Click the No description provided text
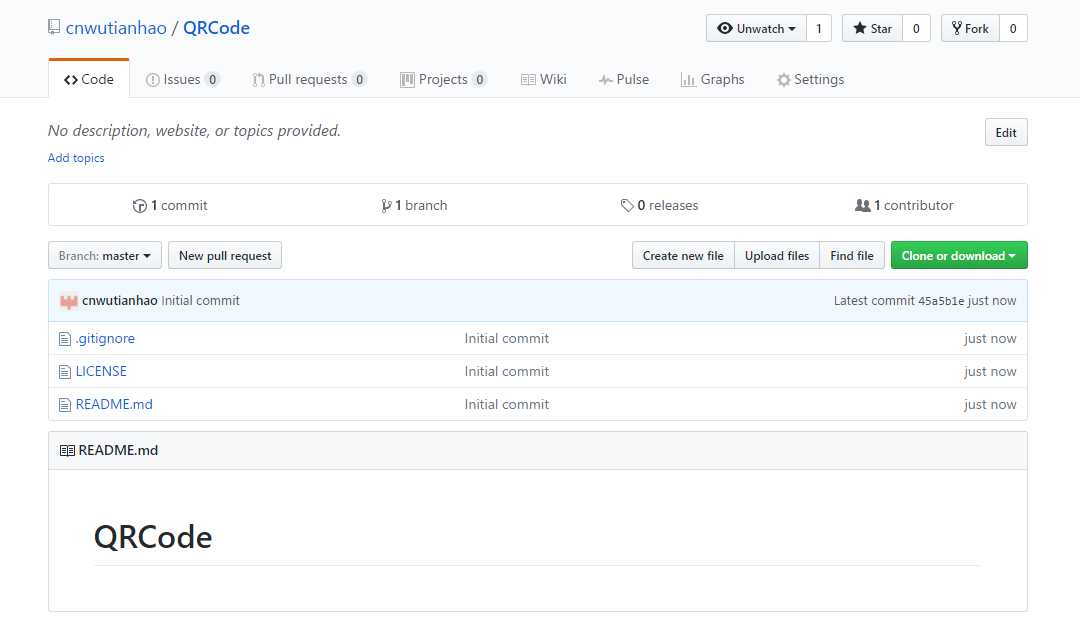Screen dimensions: 1080x636 click(194, 131)
